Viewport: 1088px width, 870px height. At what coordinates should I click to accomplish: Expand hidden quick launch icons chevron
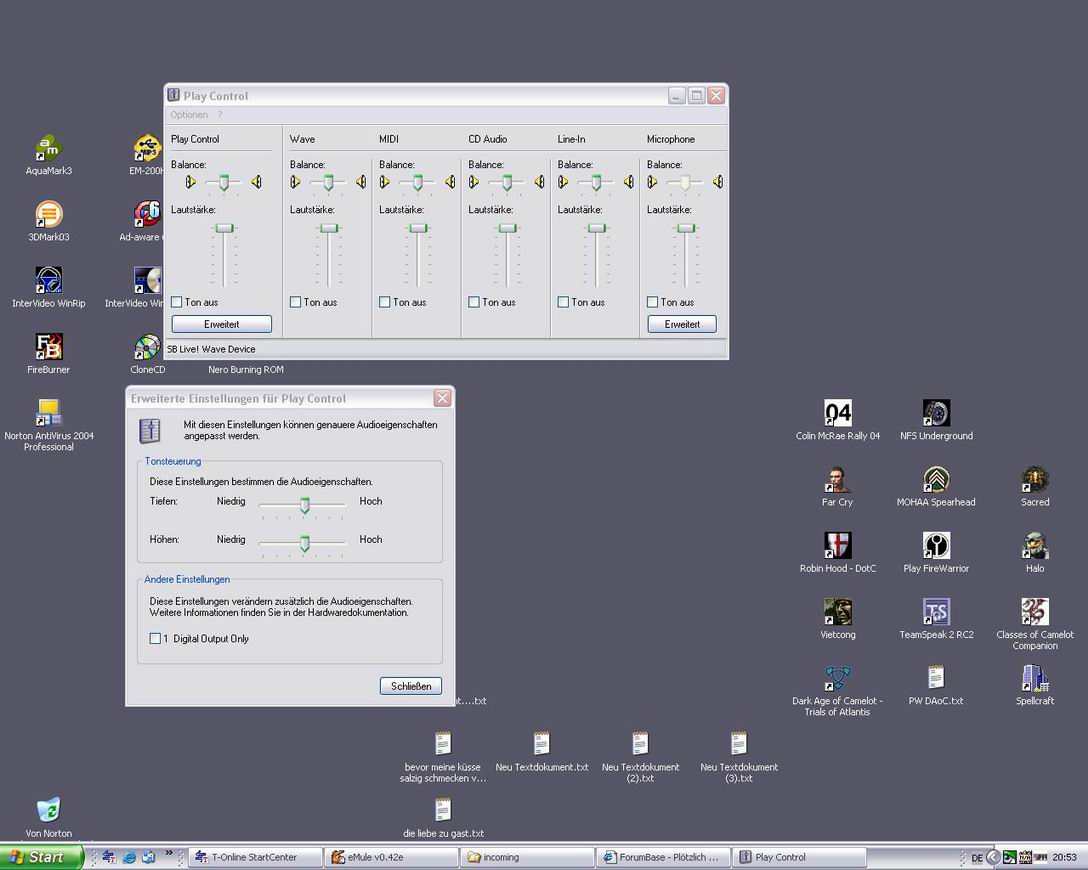coord(168,853)
